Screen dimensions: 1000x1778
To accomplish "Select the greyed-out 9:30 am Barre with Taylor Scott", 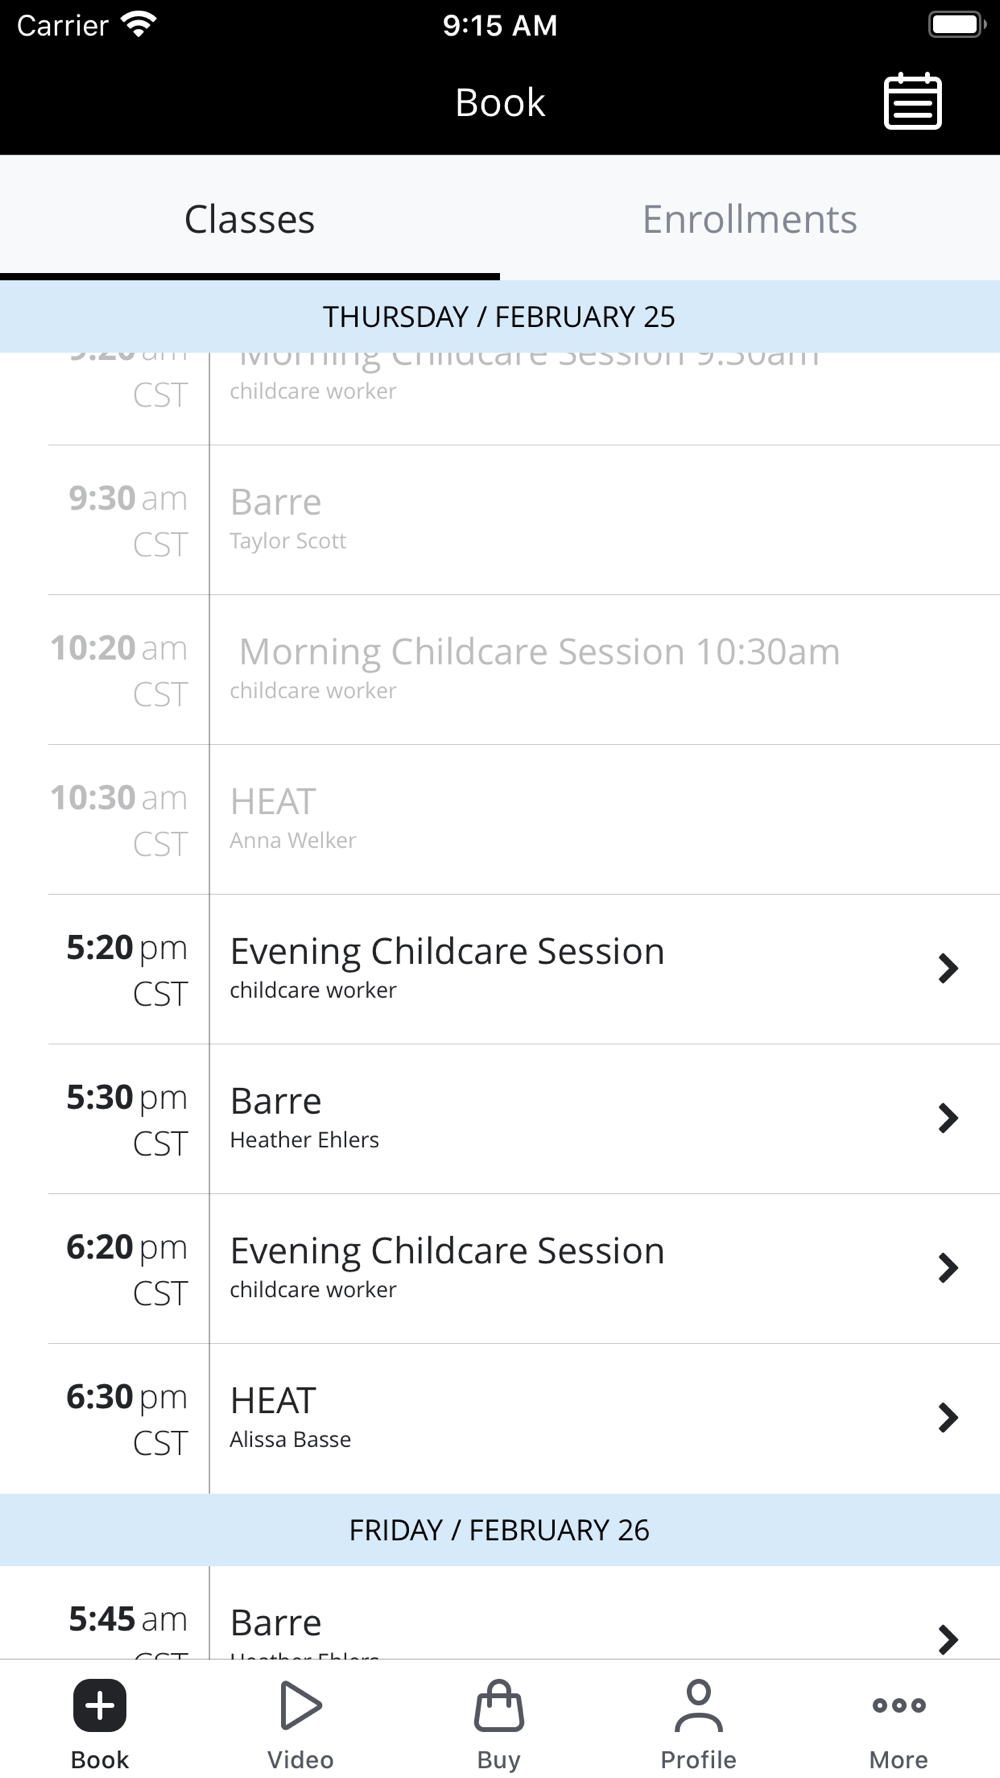I will pos(524,520).
